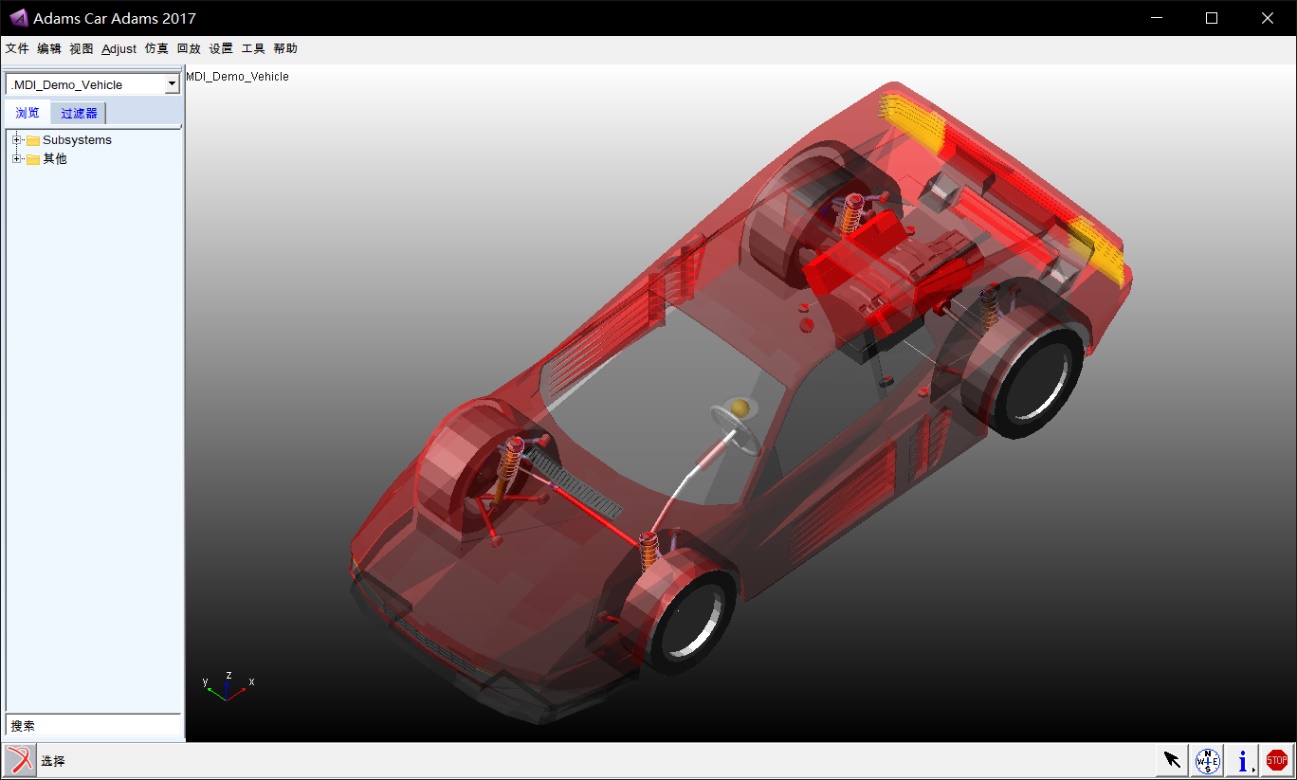Click the arrow select tool icon
This screenshot has height=780, width=1297.
click(1173, 760)
